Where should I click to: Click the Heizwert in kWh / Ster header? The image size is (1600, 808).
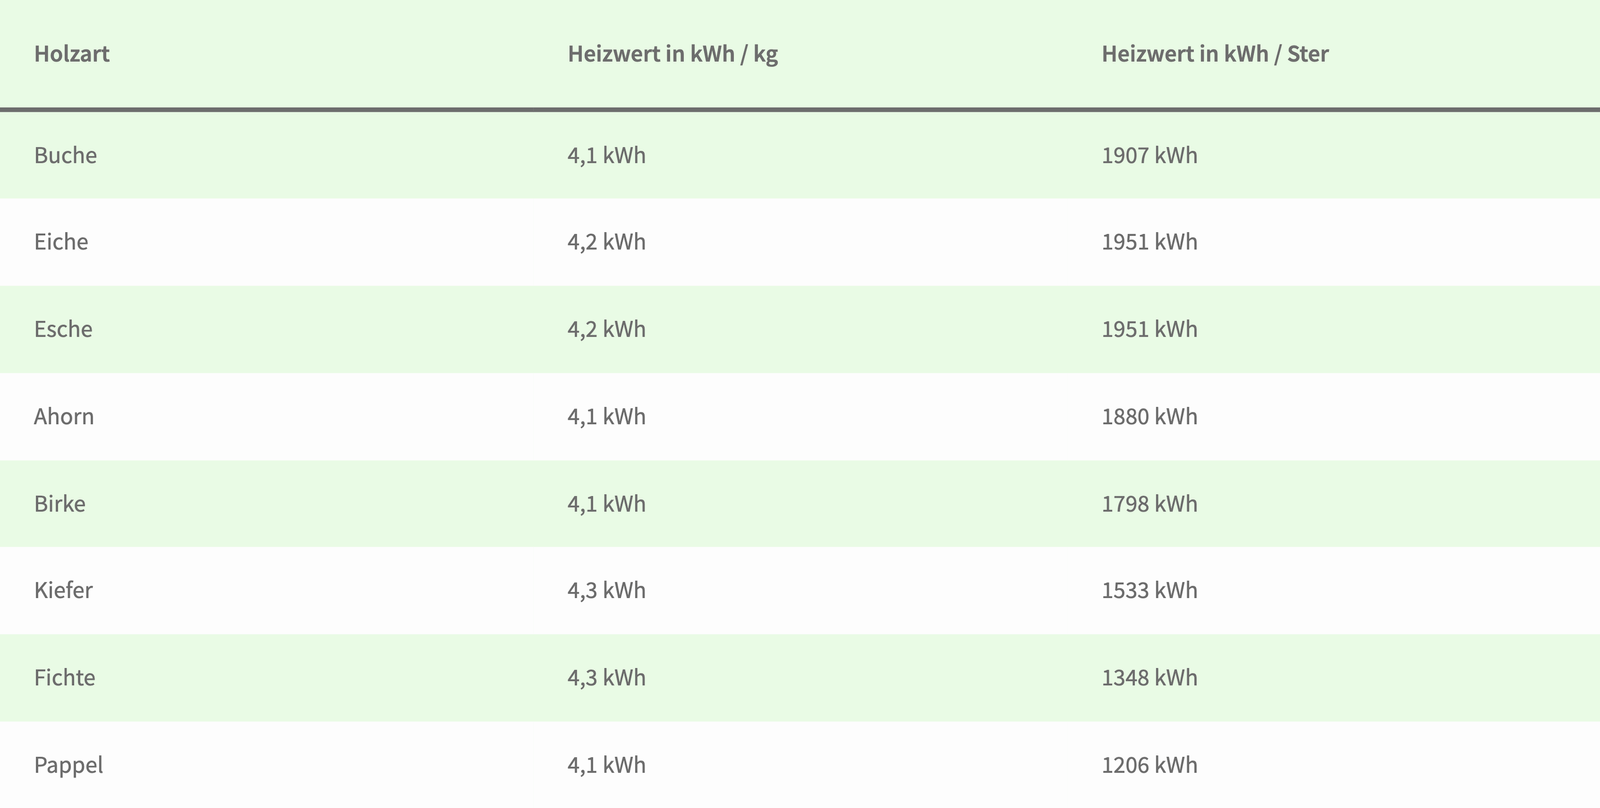tap(1214, 54)
